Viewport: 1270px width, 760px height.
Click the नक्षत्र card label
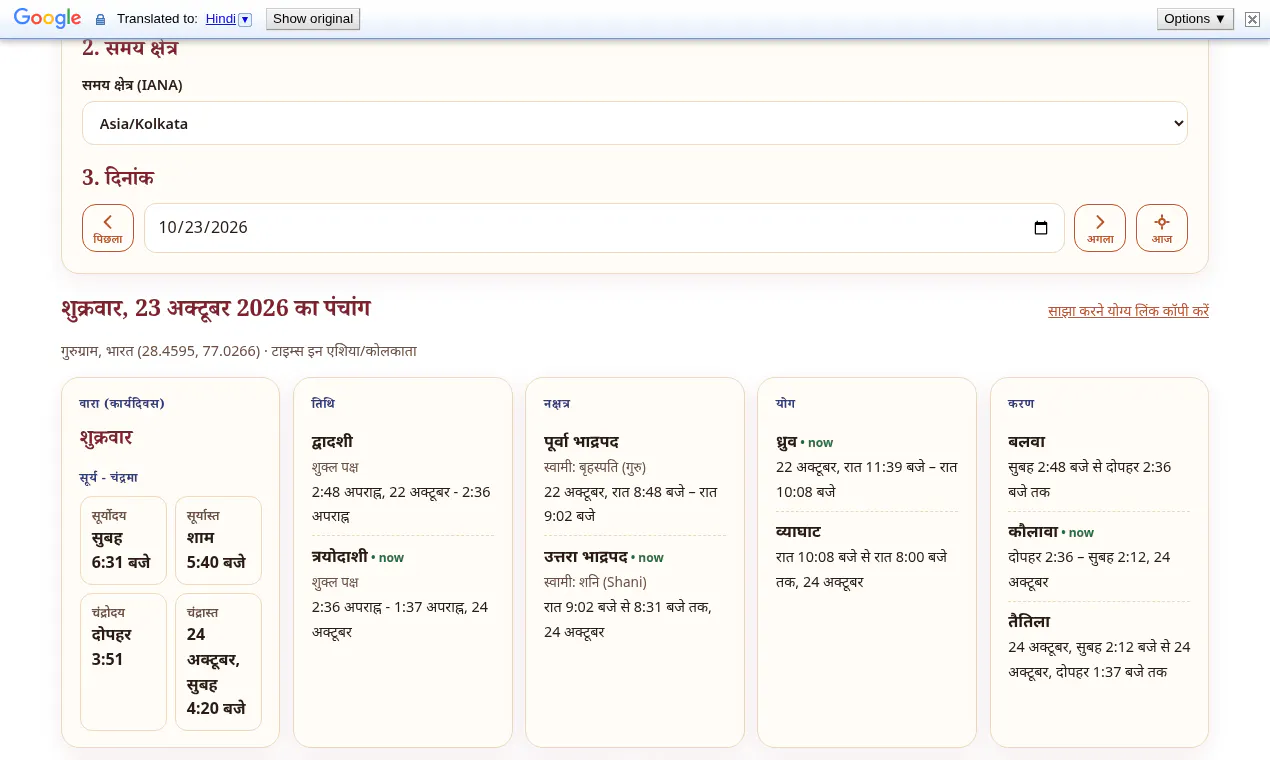pyautogui.click(x=557, y=403)
